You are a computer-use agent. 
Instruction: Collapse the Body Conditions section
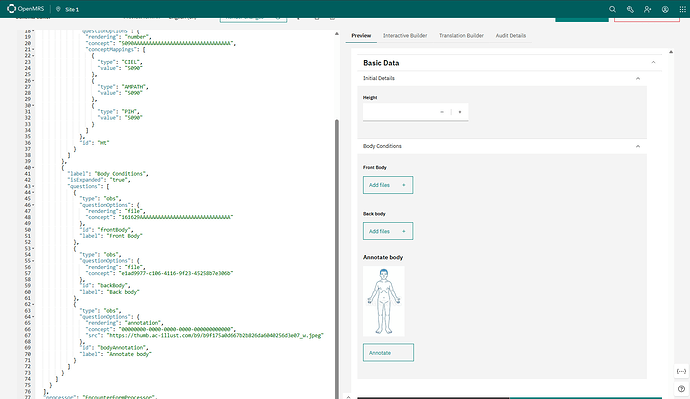pyautogui.click(x=638, y=146)
